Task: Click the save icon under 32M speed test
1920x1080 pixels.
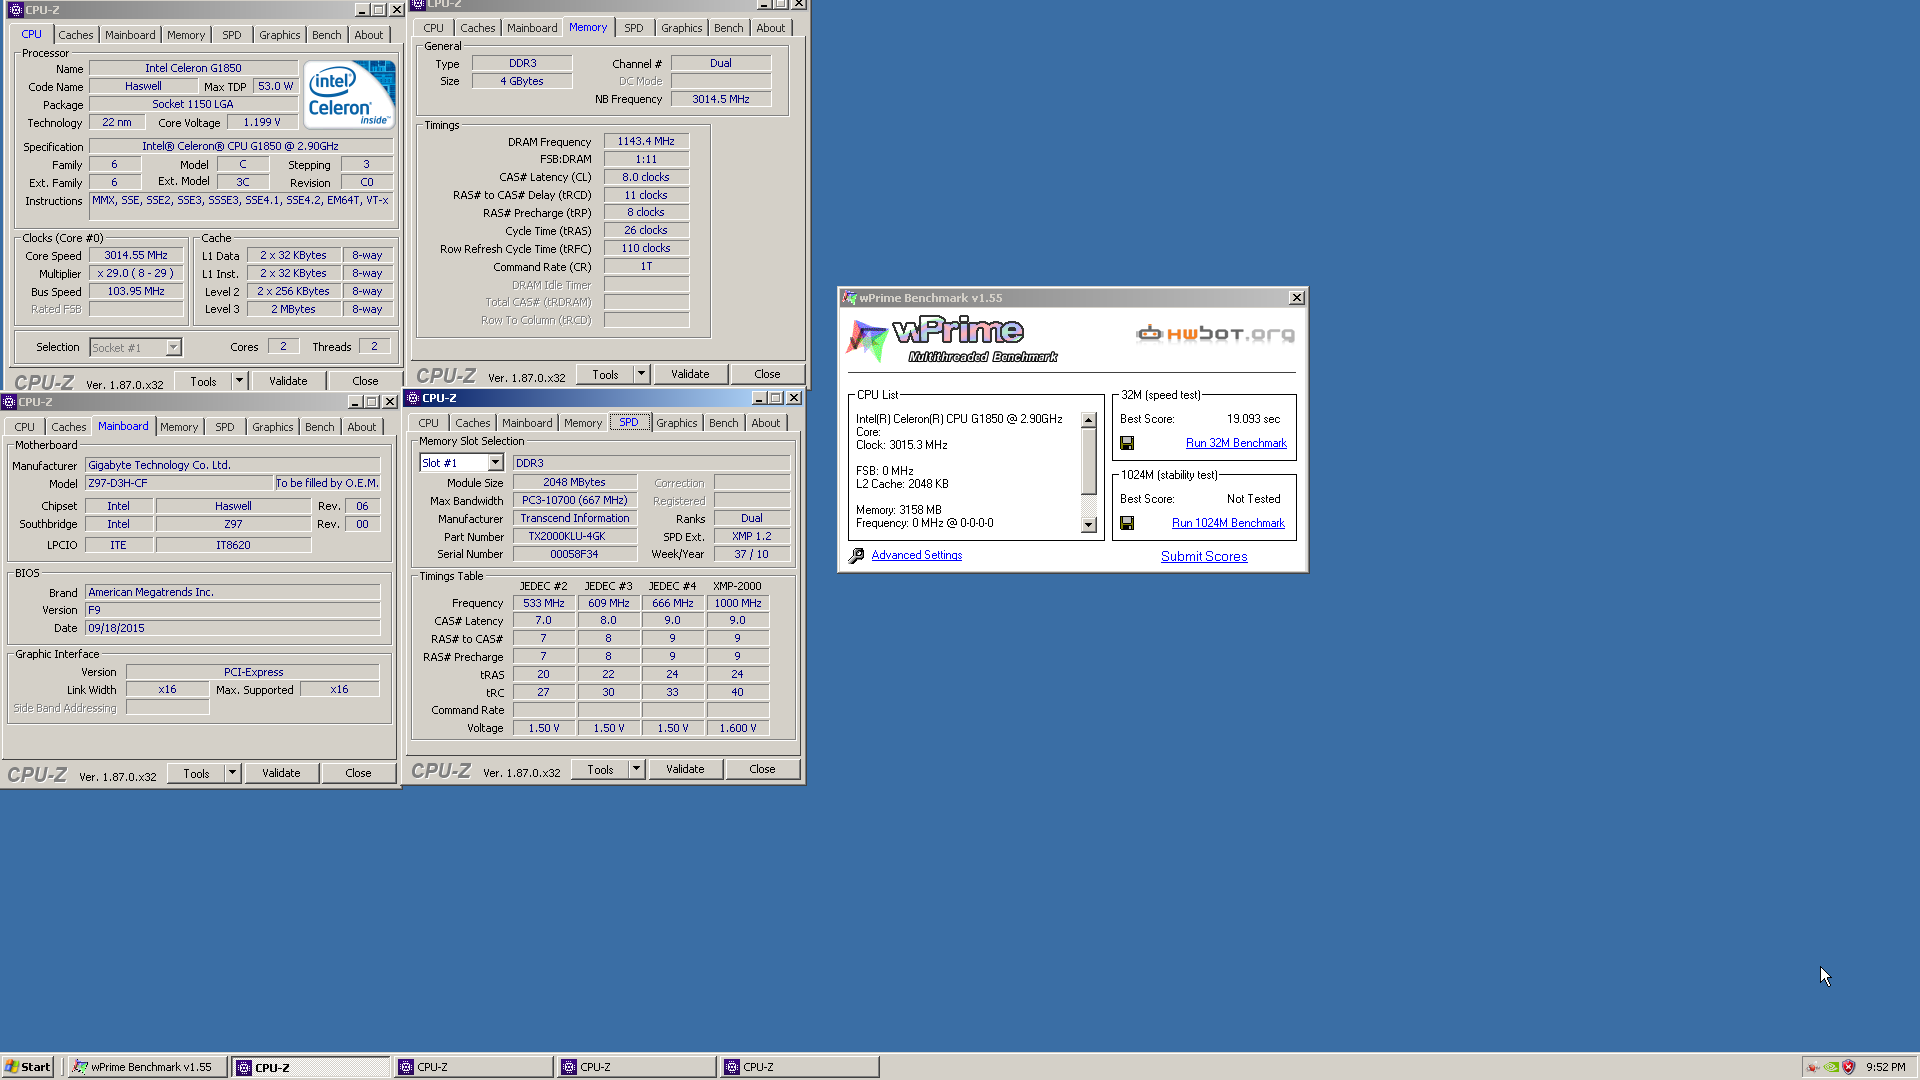Action: [1127, 443]
